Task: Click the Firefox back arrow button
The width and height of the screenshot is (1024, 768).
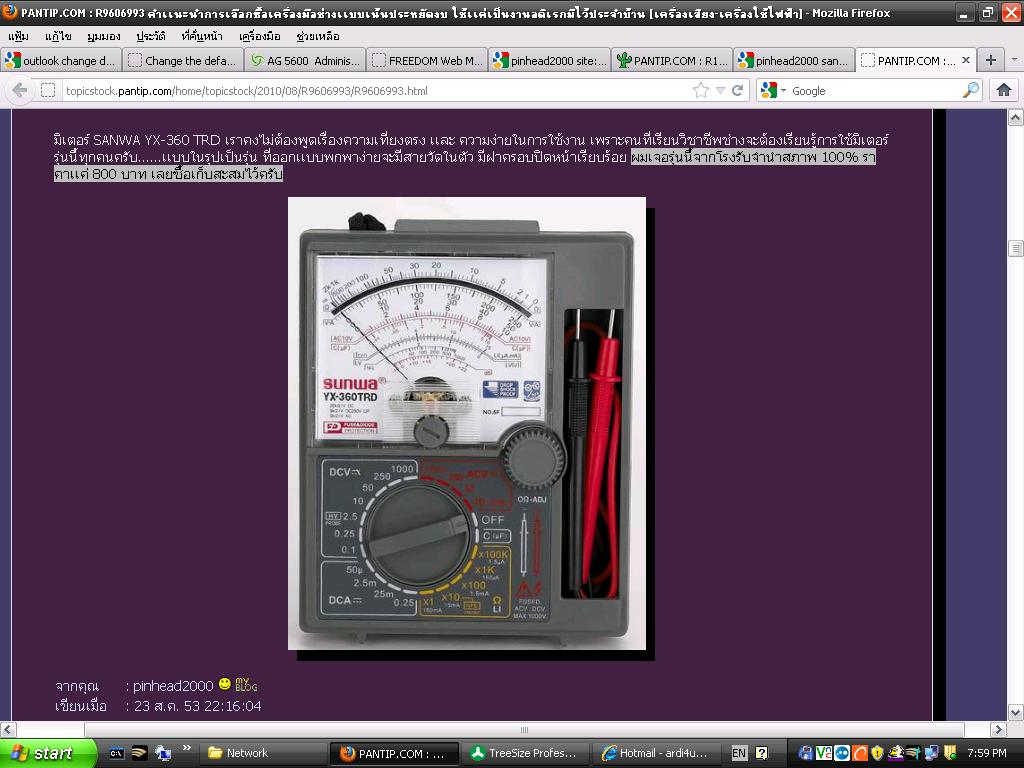Action: click(20, 90)
